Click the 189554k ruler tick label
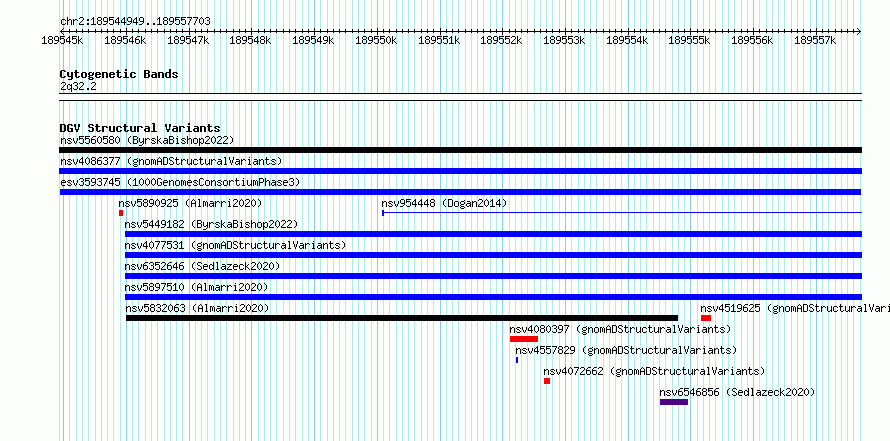The width and height of the screenshot is (890, 441). pos(627,40)
